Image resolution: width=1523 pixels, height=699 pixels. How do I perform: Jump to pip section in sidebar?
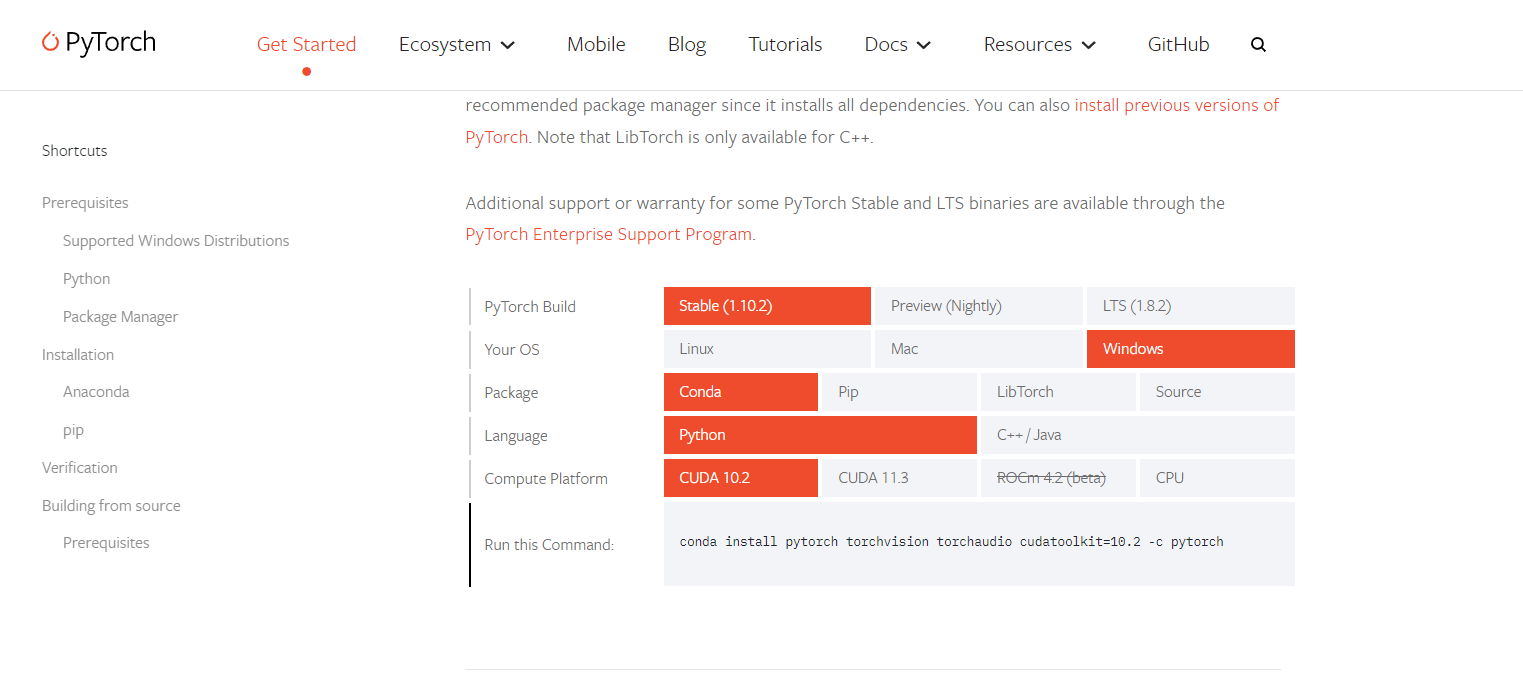(x=73, y=430)
